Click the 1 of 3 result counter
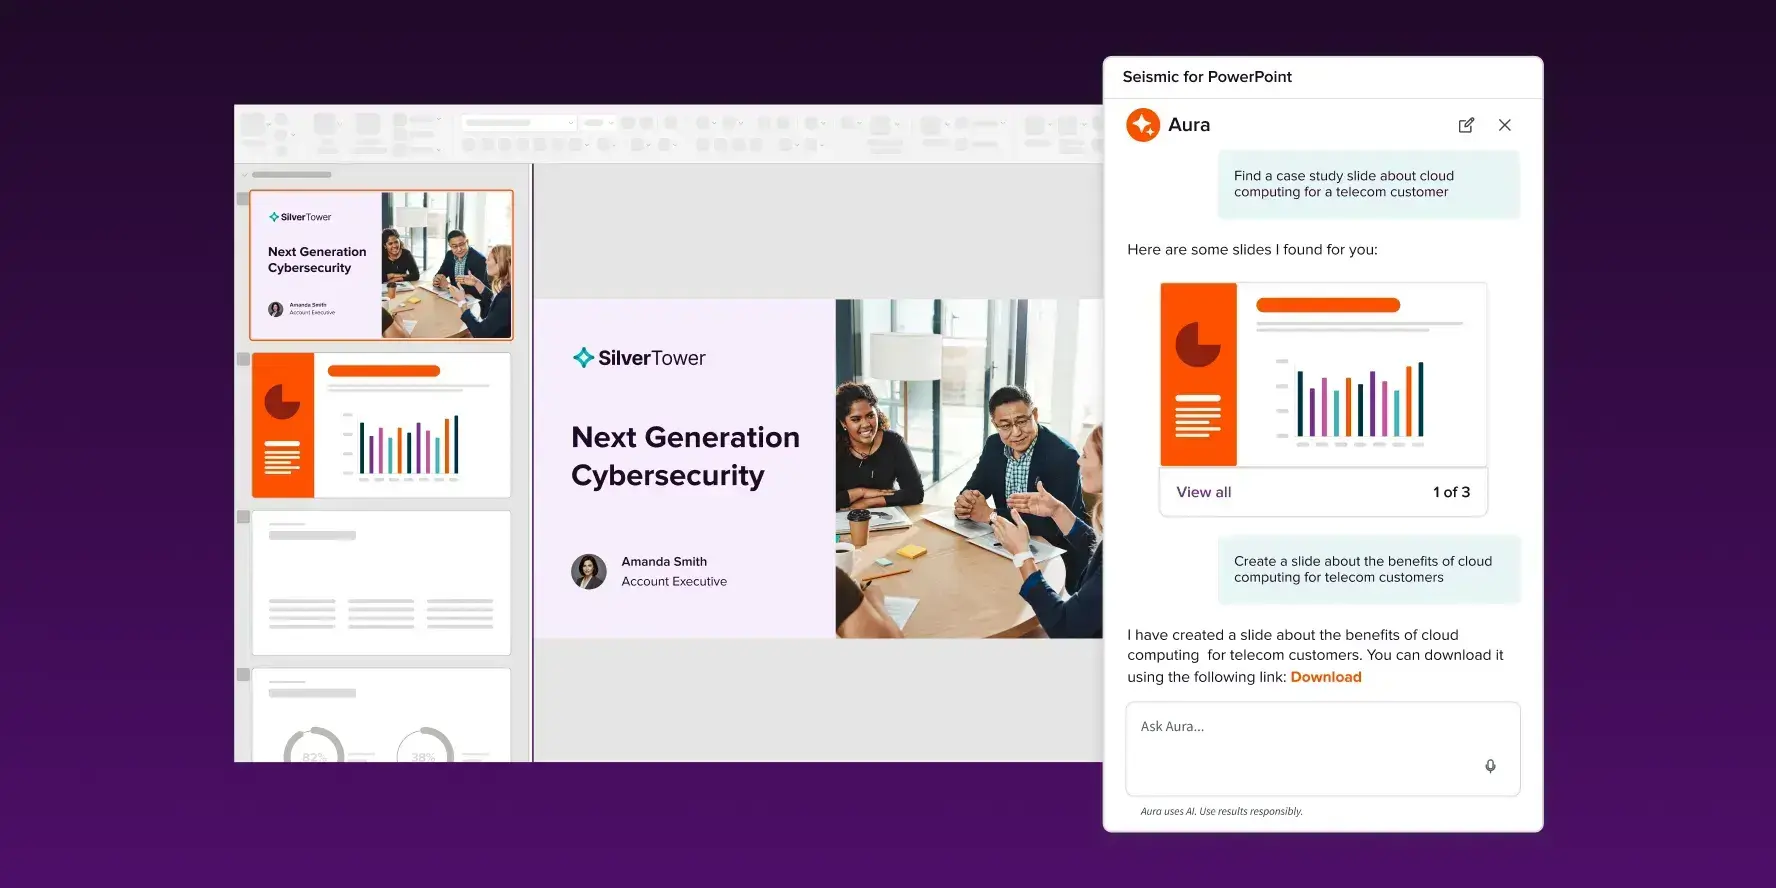 [x=1451, y=492]
